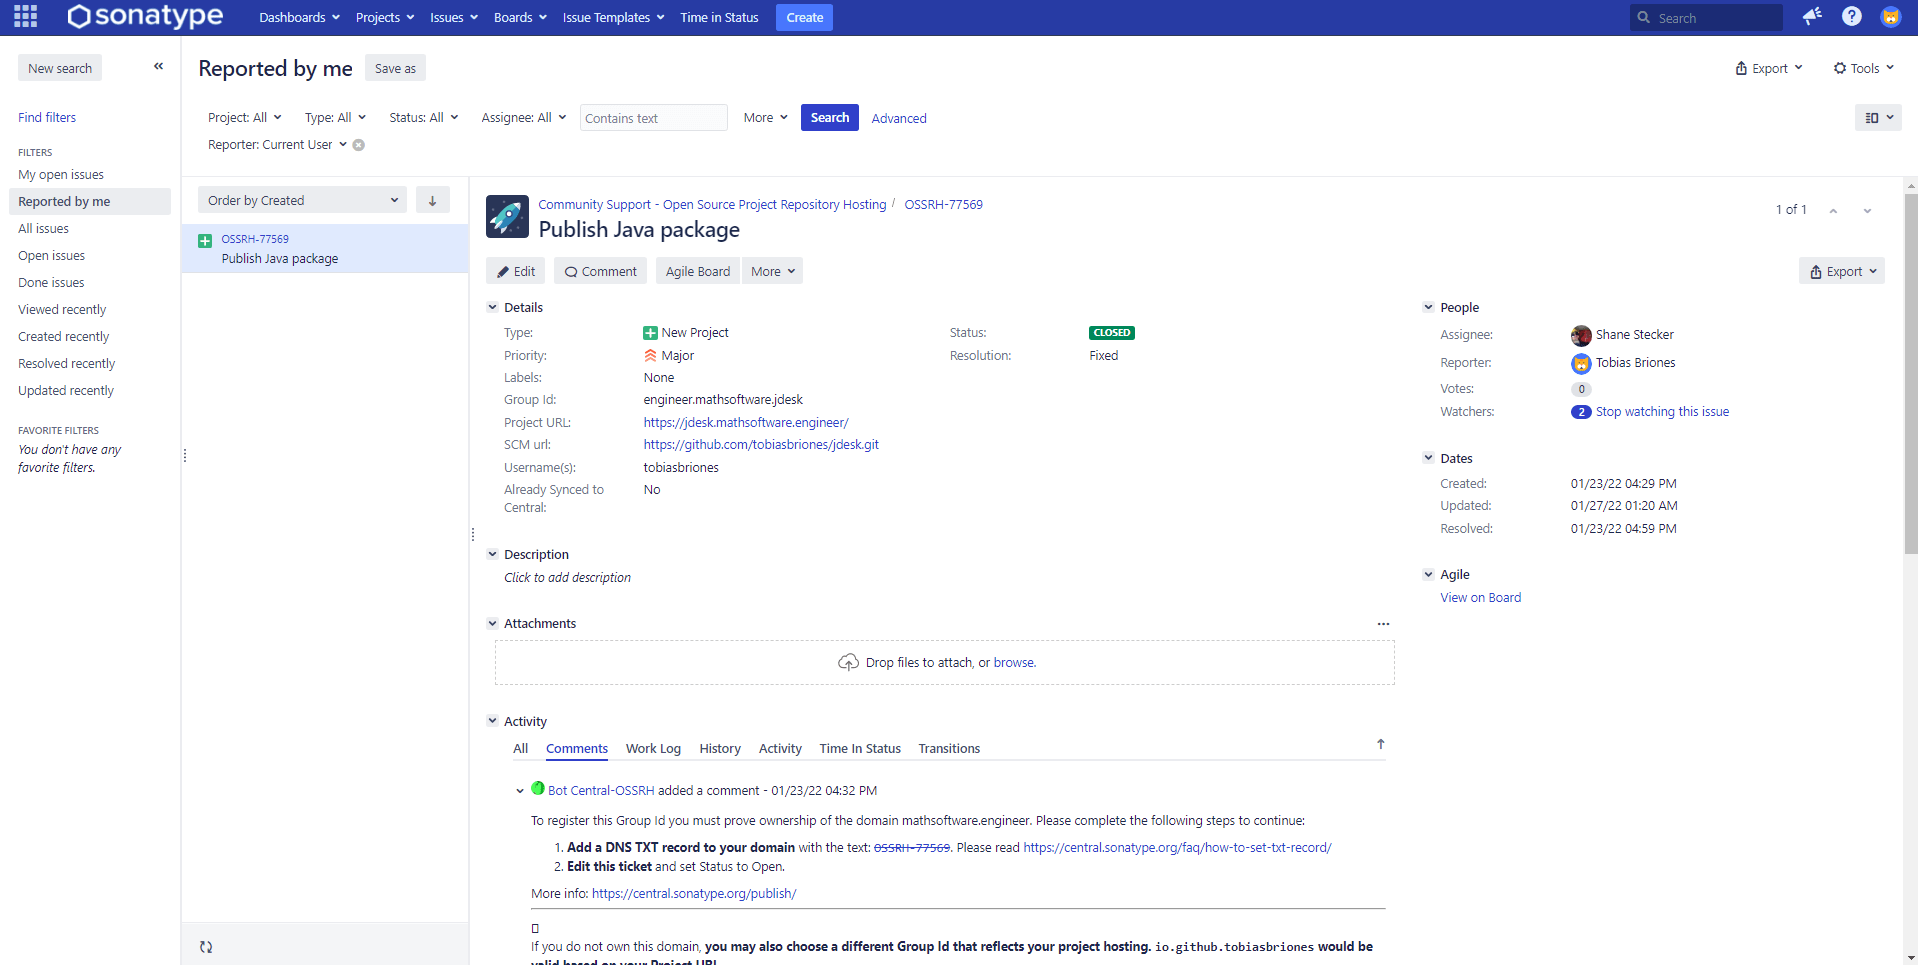The image size is (1918, 965).
Task: Open the Tools gear menu
Action: 1863,68
